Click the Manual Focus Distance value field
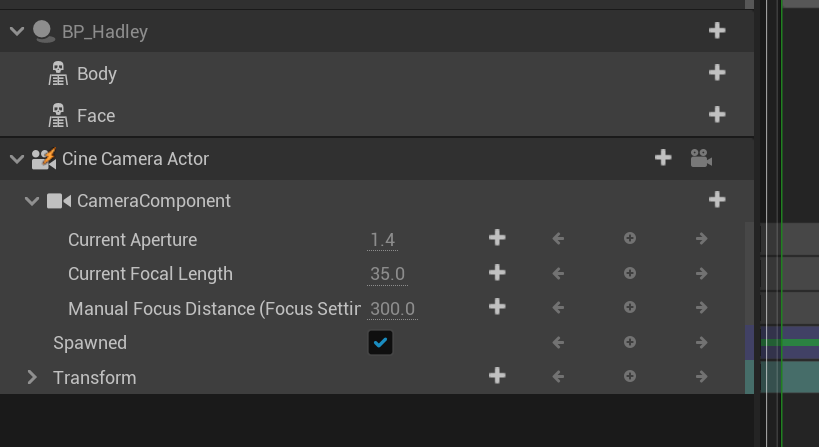This screenshot has height=447, width=819. pyautogui.click(x=392, y=309)
